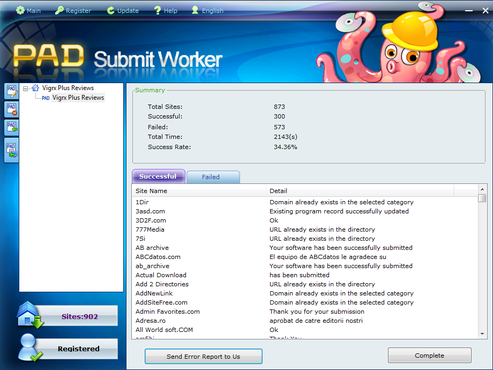Click the submit PAD file sidebar icon
Image resolution: width=493 pixels, height=370 pixels.
click(x=12, y=128)
